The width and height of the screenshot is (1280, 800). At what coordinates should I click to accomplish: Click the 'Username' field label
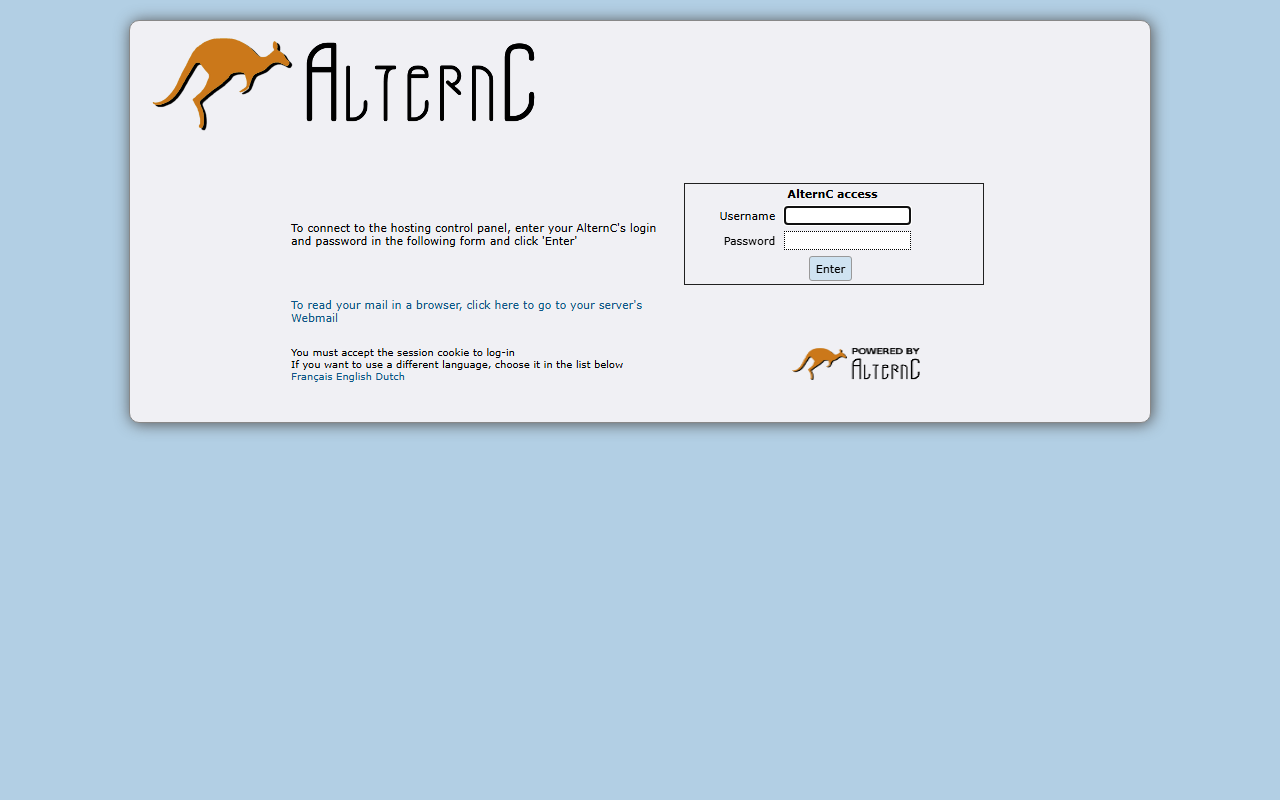click(x=747, y=216)
